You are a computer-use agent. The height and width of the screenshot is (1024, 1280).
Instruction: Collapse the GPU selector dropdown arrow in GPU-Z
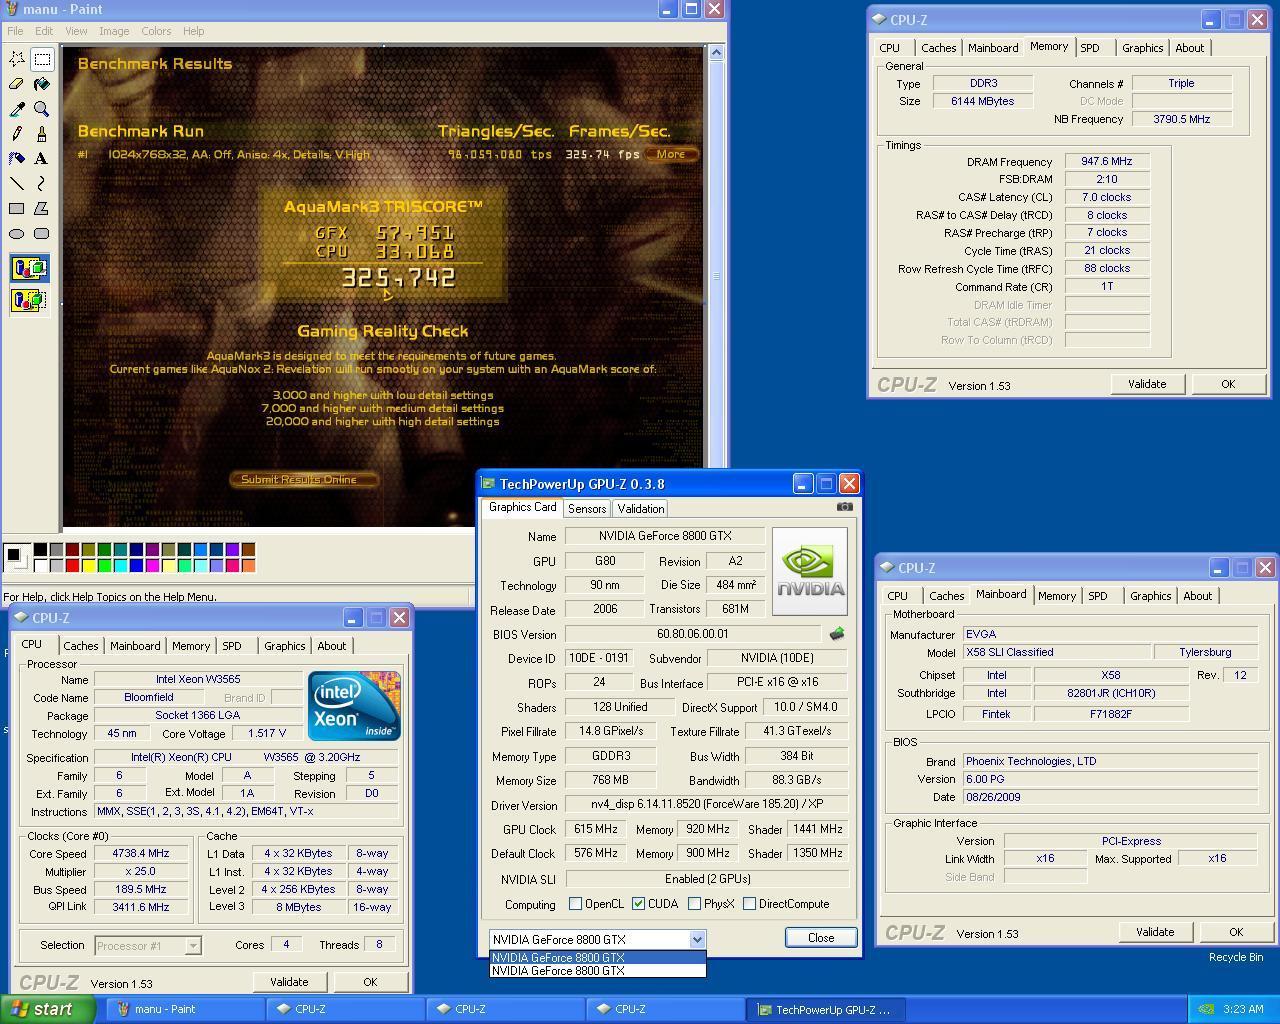click(x=697, y=939)
